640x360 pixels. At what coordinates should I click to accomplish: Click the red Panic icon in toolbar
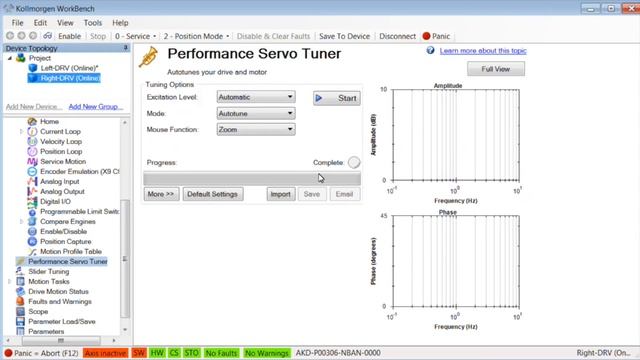click(426, 36)
